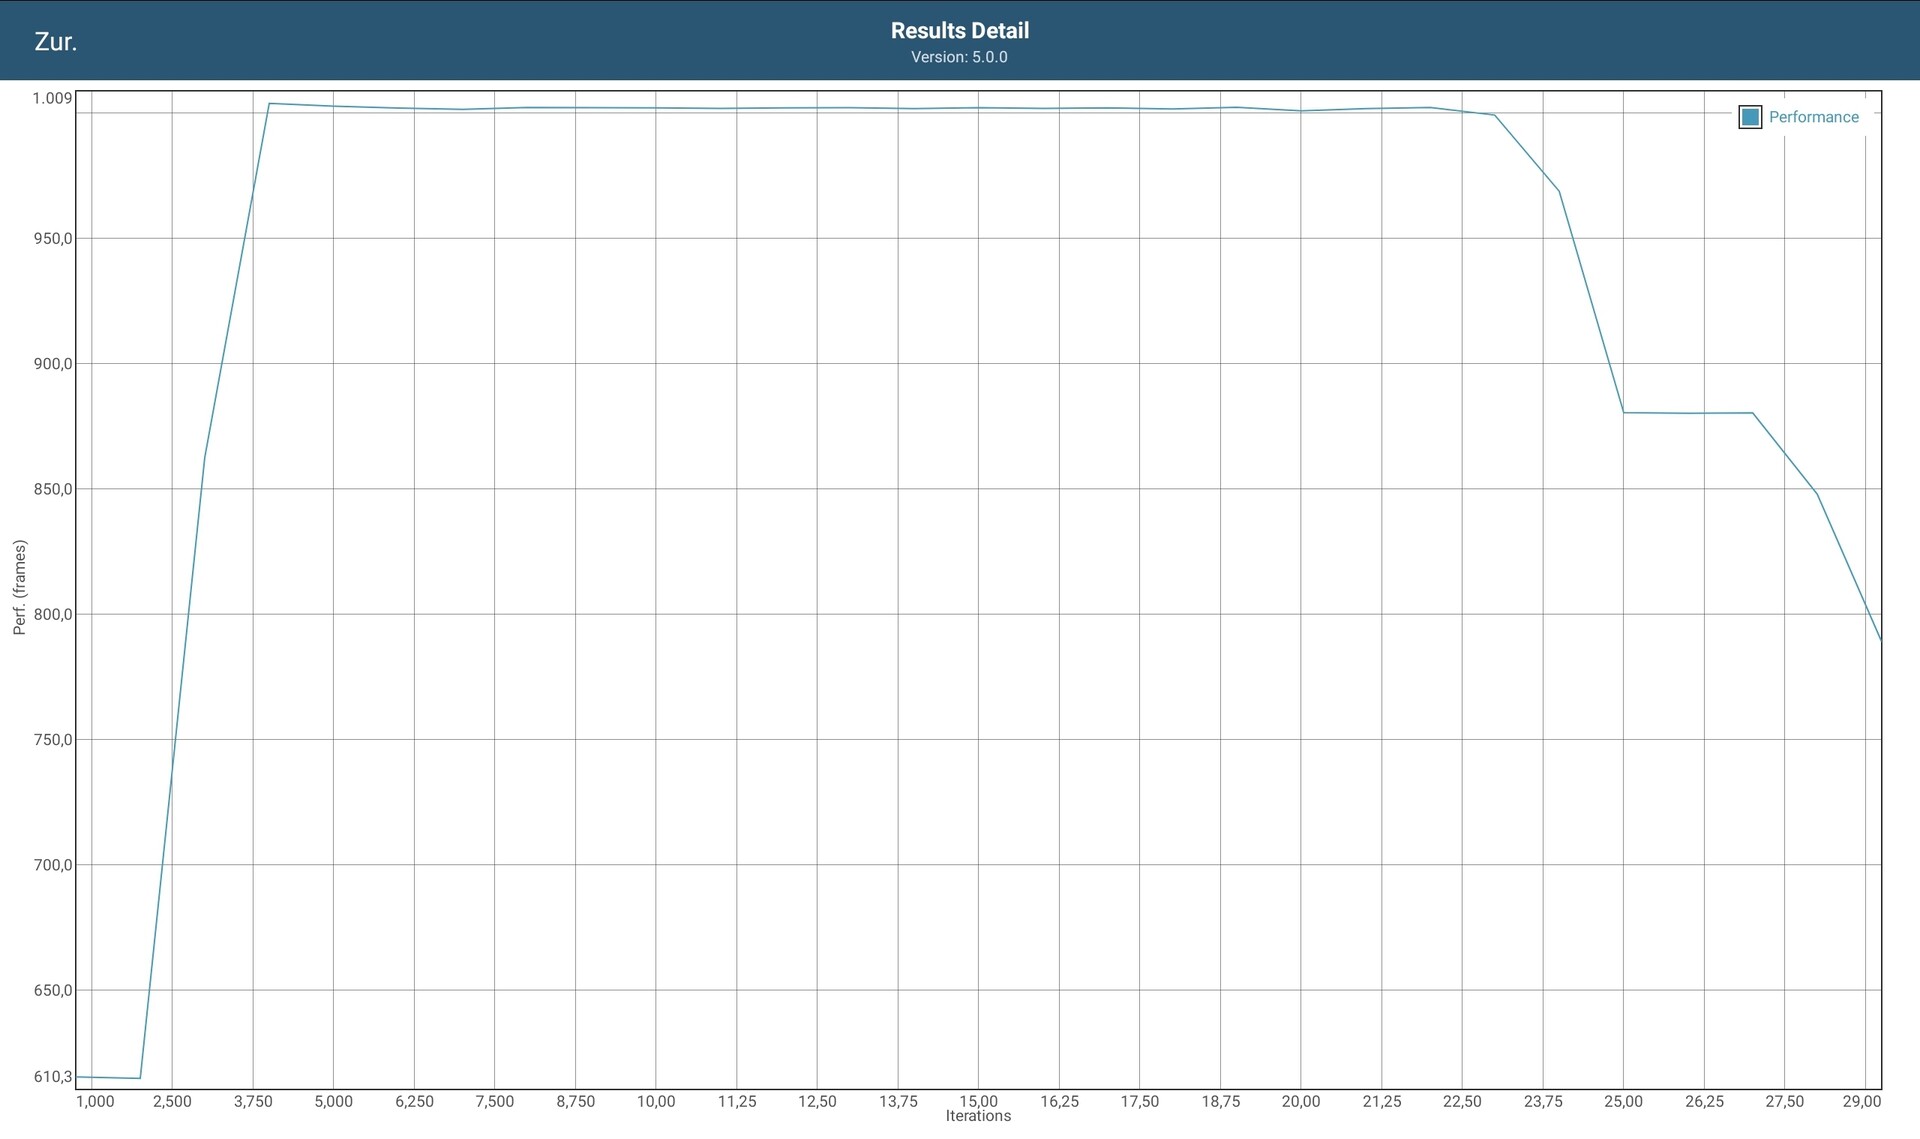The height and width of the screenshot is (1139, 1920).
Task: Click the 23,75 x-axis label
Action: [1543, 1101]
